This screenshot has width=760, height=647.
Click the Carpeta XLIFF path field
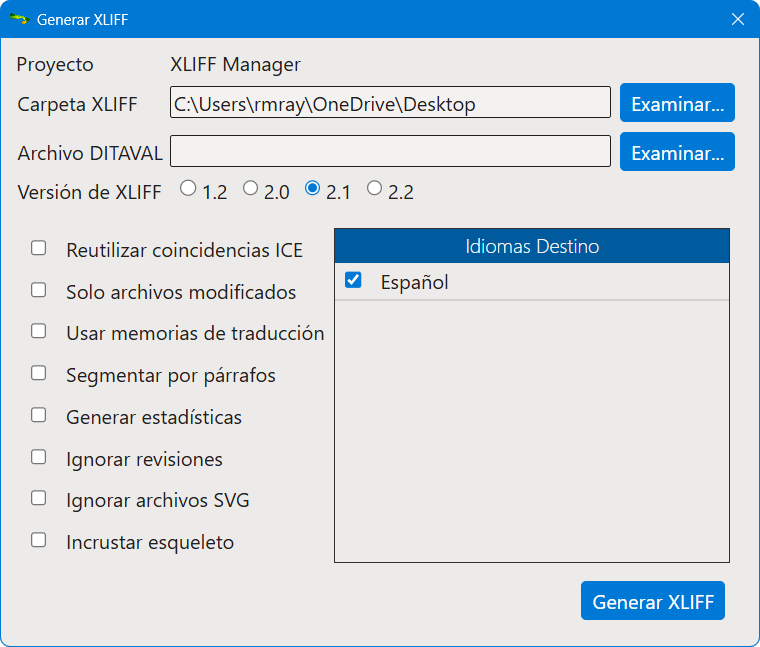point(390,102)
